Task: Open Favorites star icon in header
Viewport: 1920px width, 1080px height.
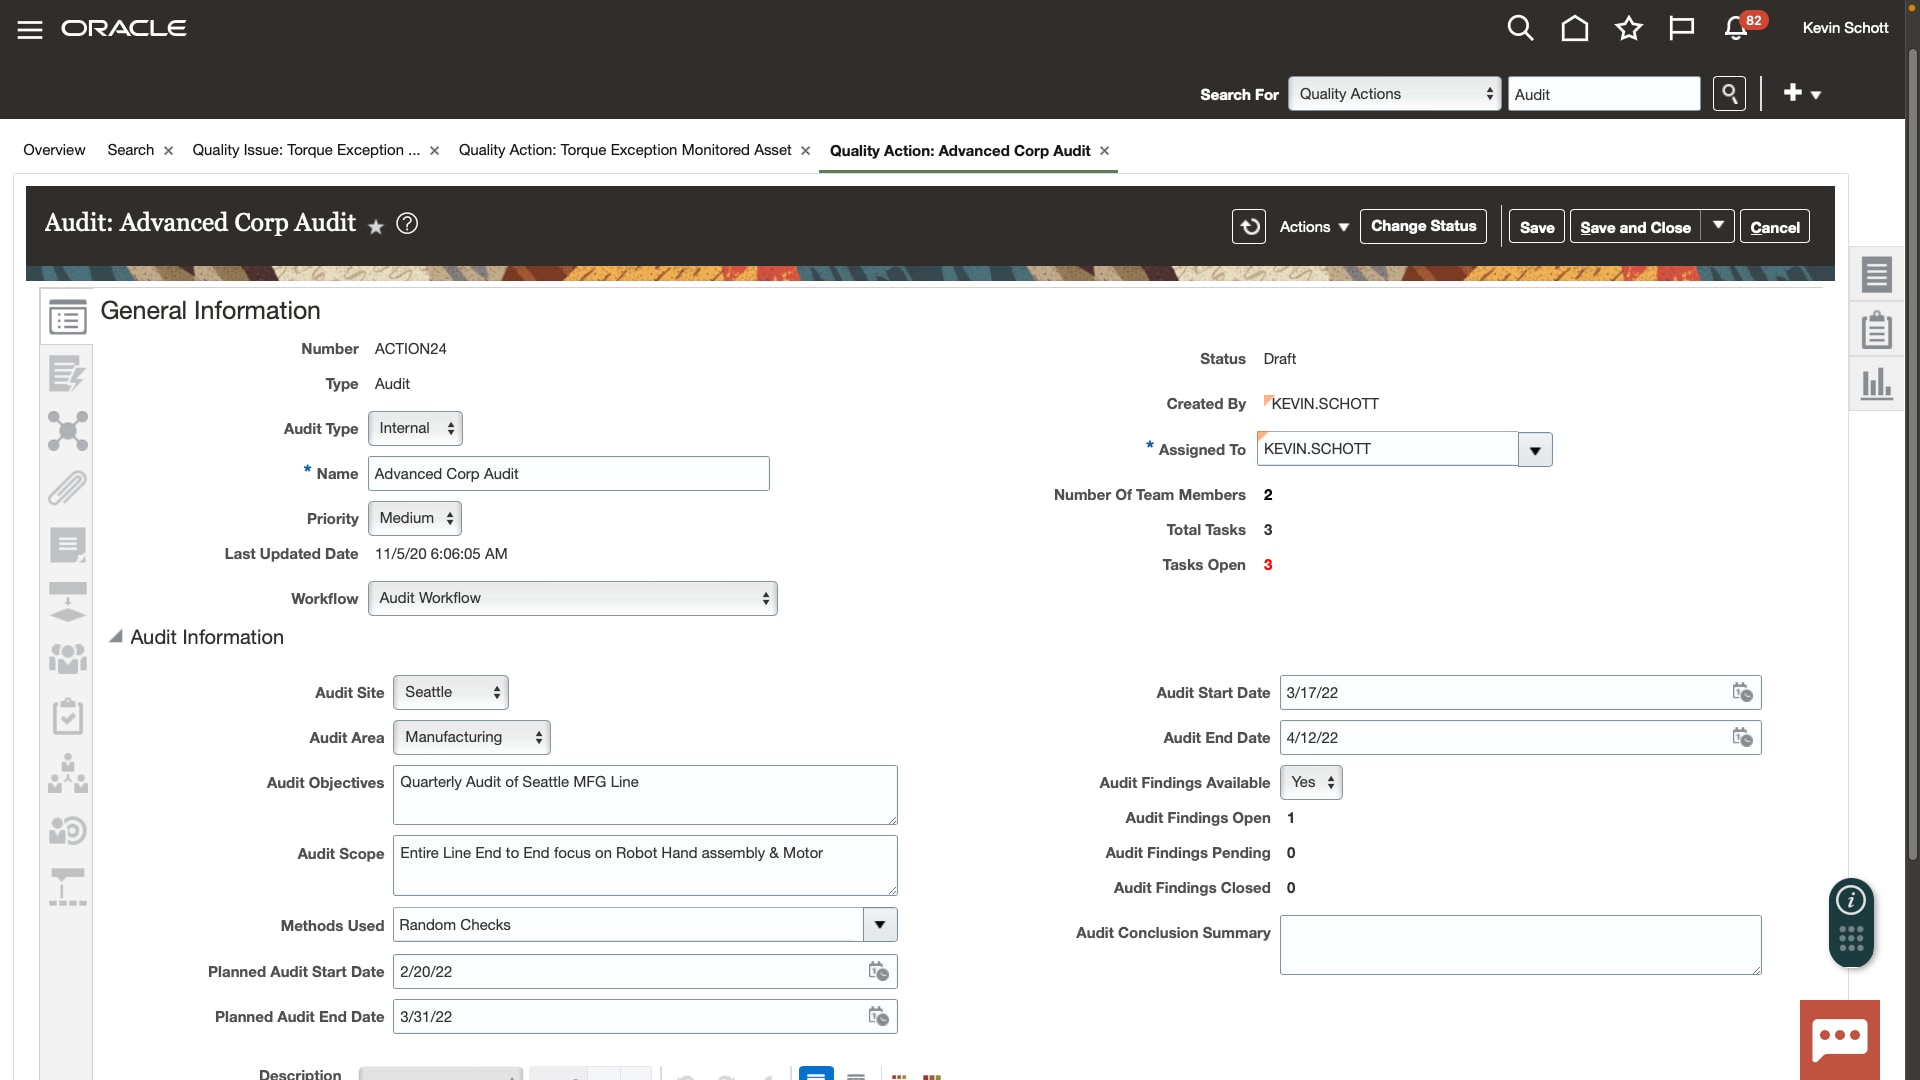Action: click(x=1629, y=28)
